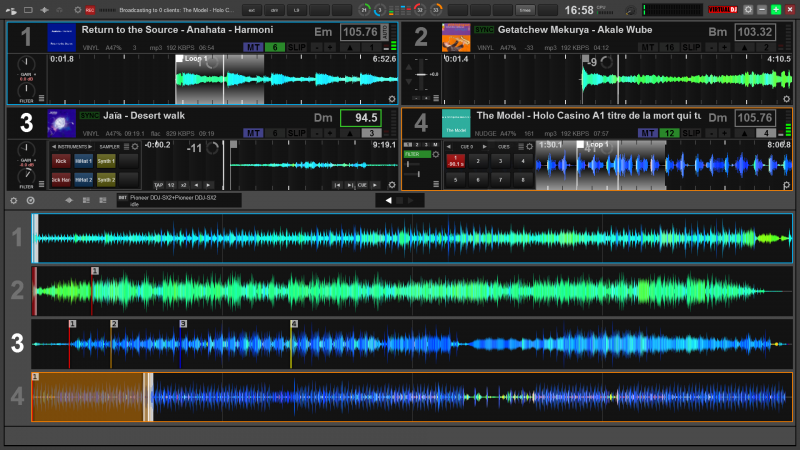The image size is (800, 450).
Task: Toggle AUTO beside deck 1 BPM
Action: [385, 32]
